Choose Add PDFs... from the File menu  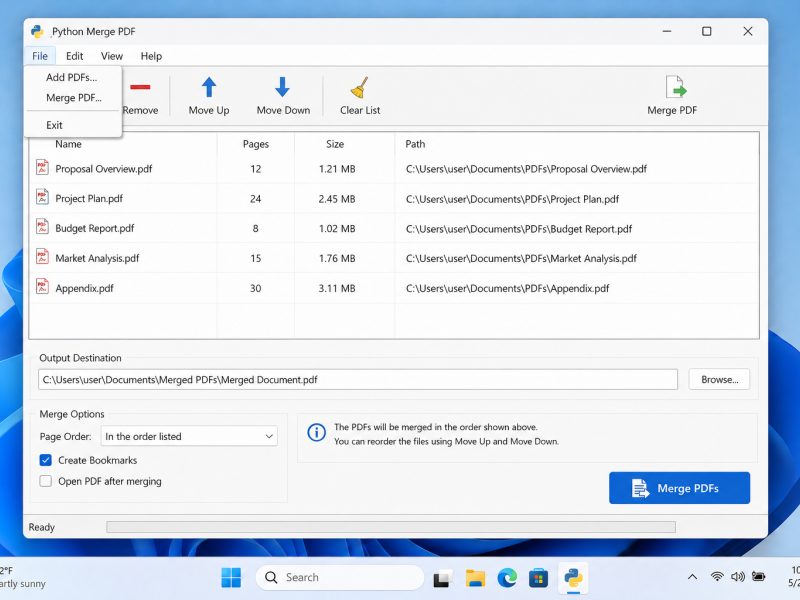71,78
